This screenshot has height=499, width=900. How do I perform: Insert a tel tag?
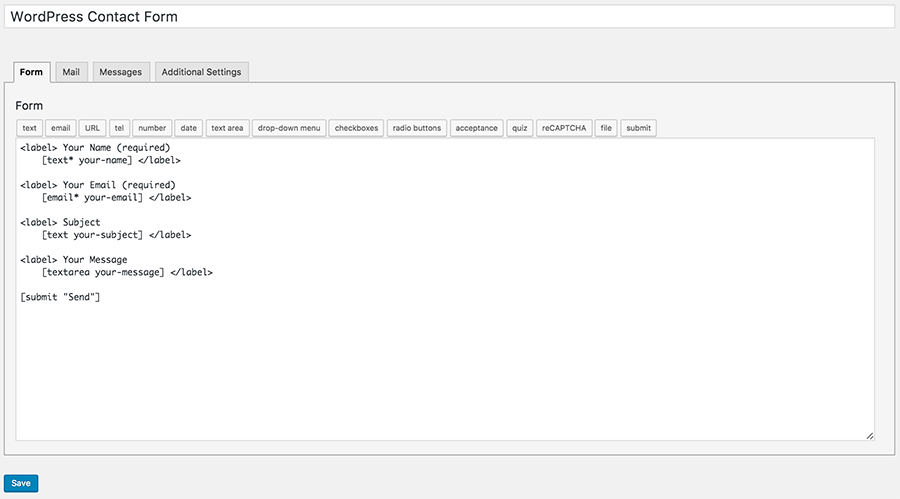119,128
